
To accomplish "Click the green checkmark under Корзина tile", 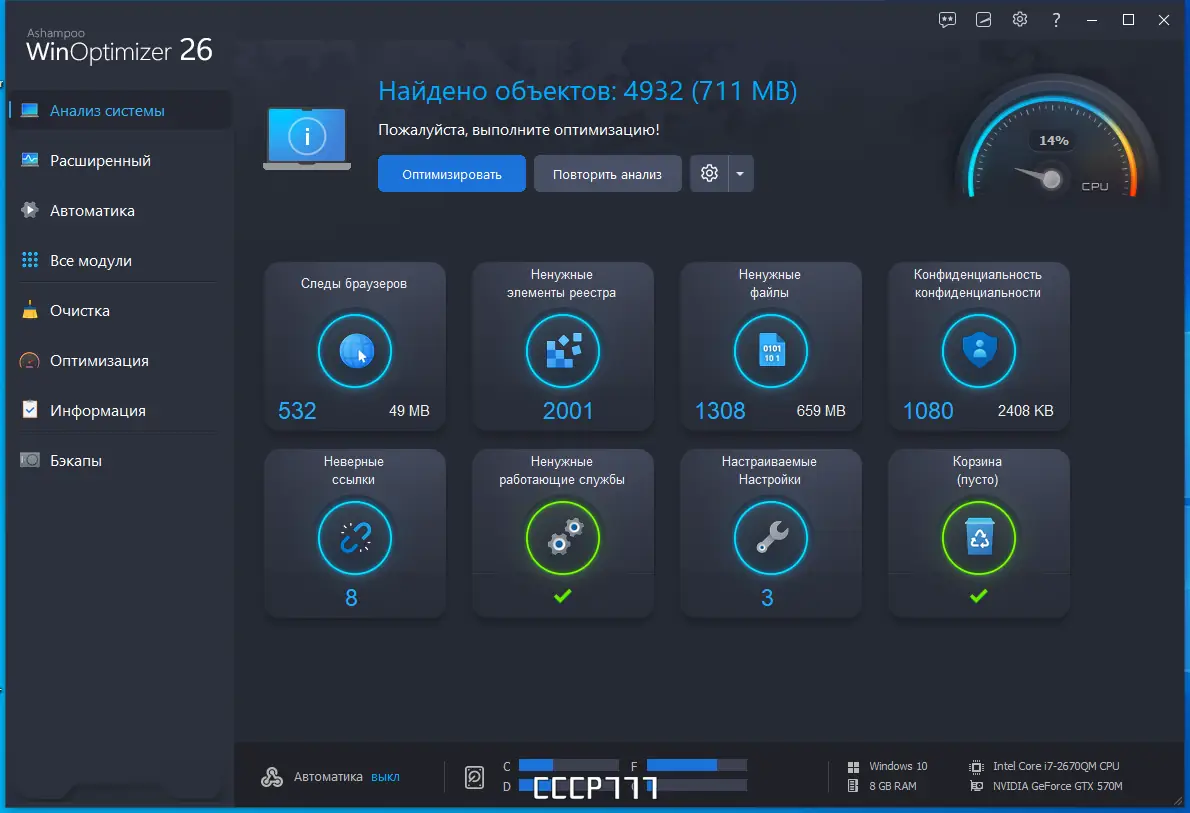I will point(978,597).
